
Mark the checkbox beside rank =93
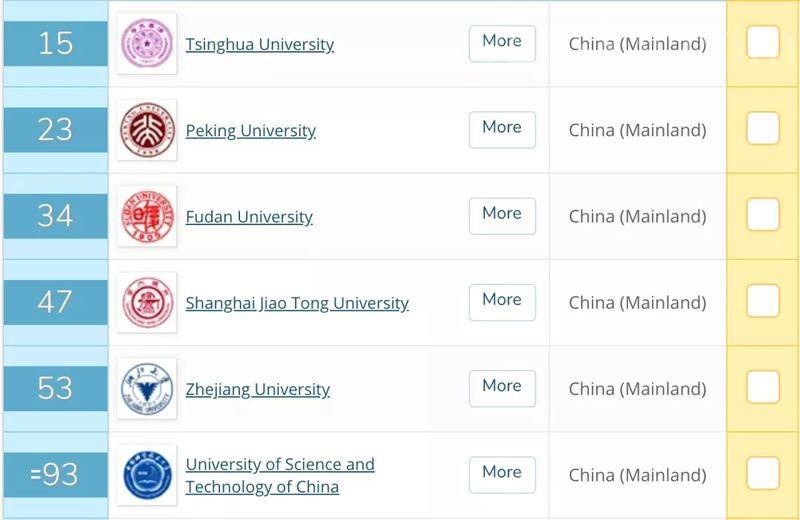(763, 474)
